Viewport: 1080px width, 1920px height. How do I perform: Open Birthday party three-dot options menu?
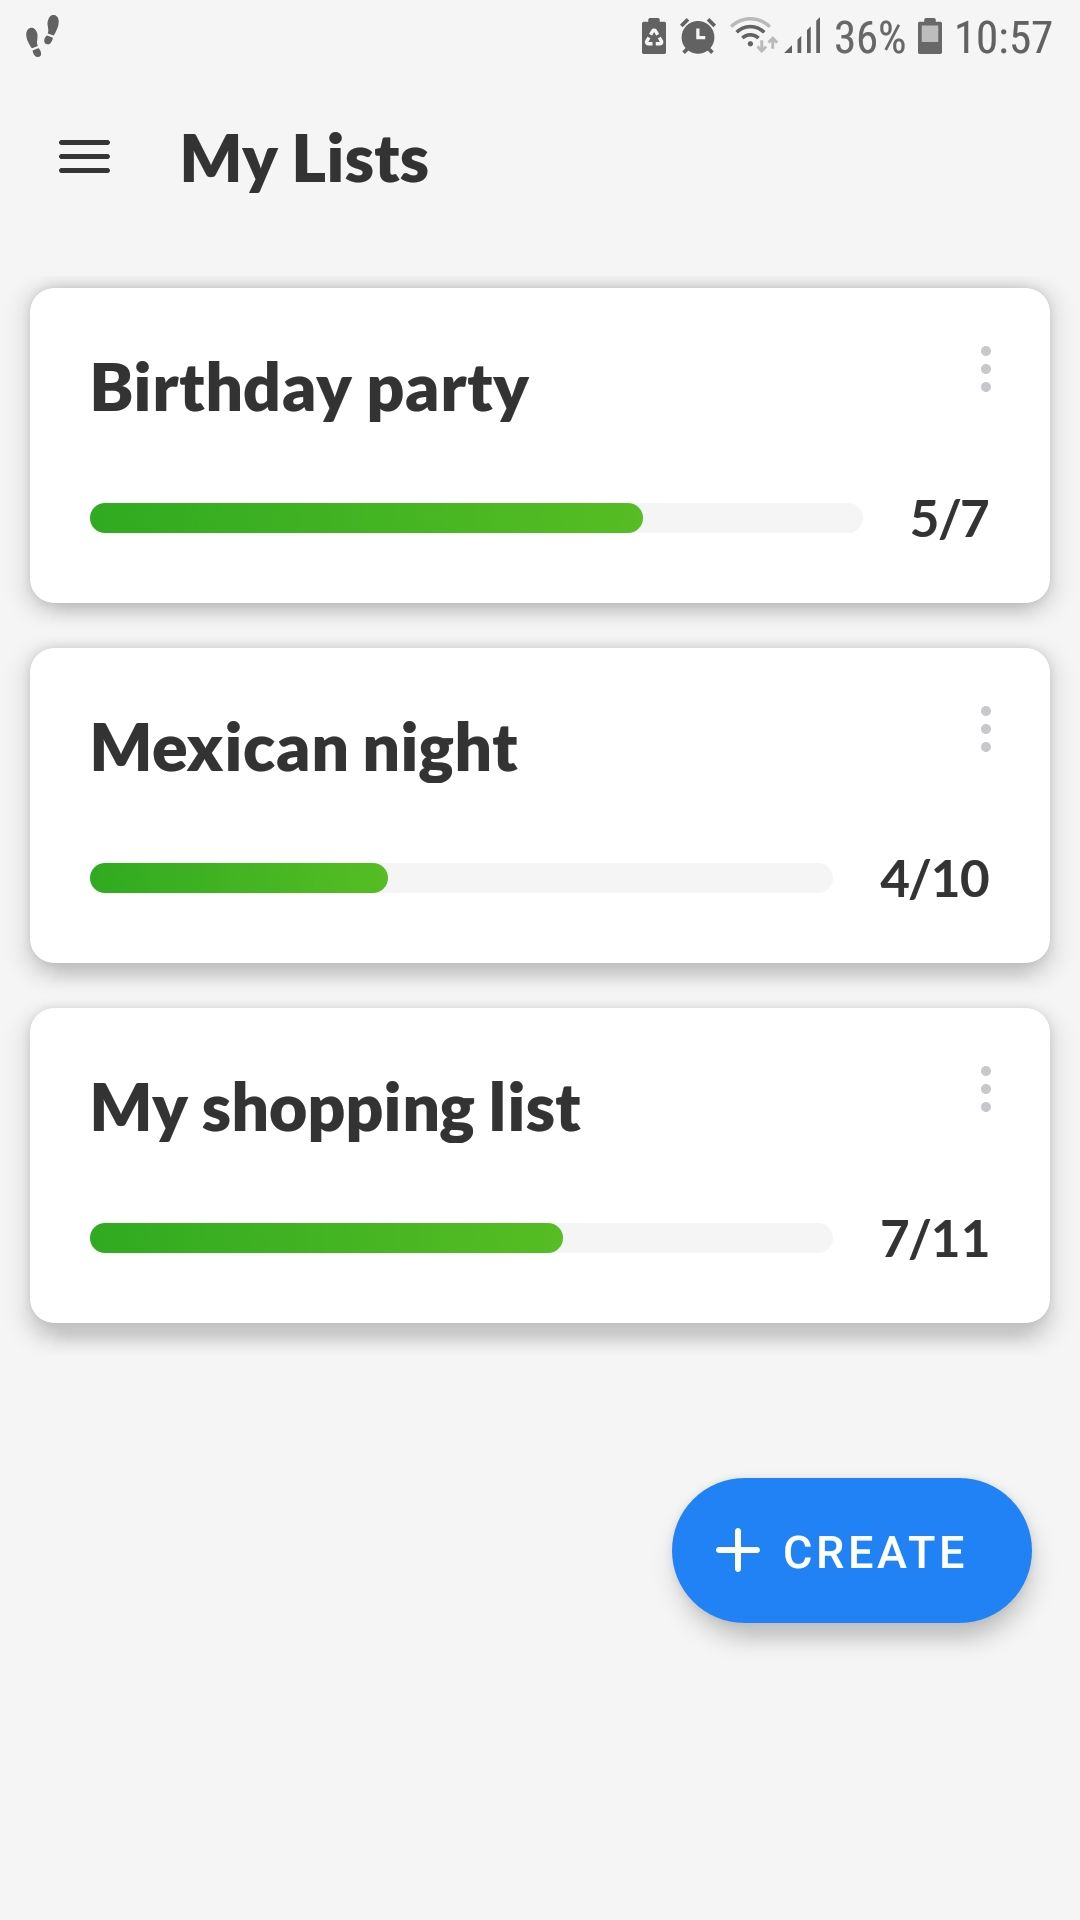tap(986, 369)
